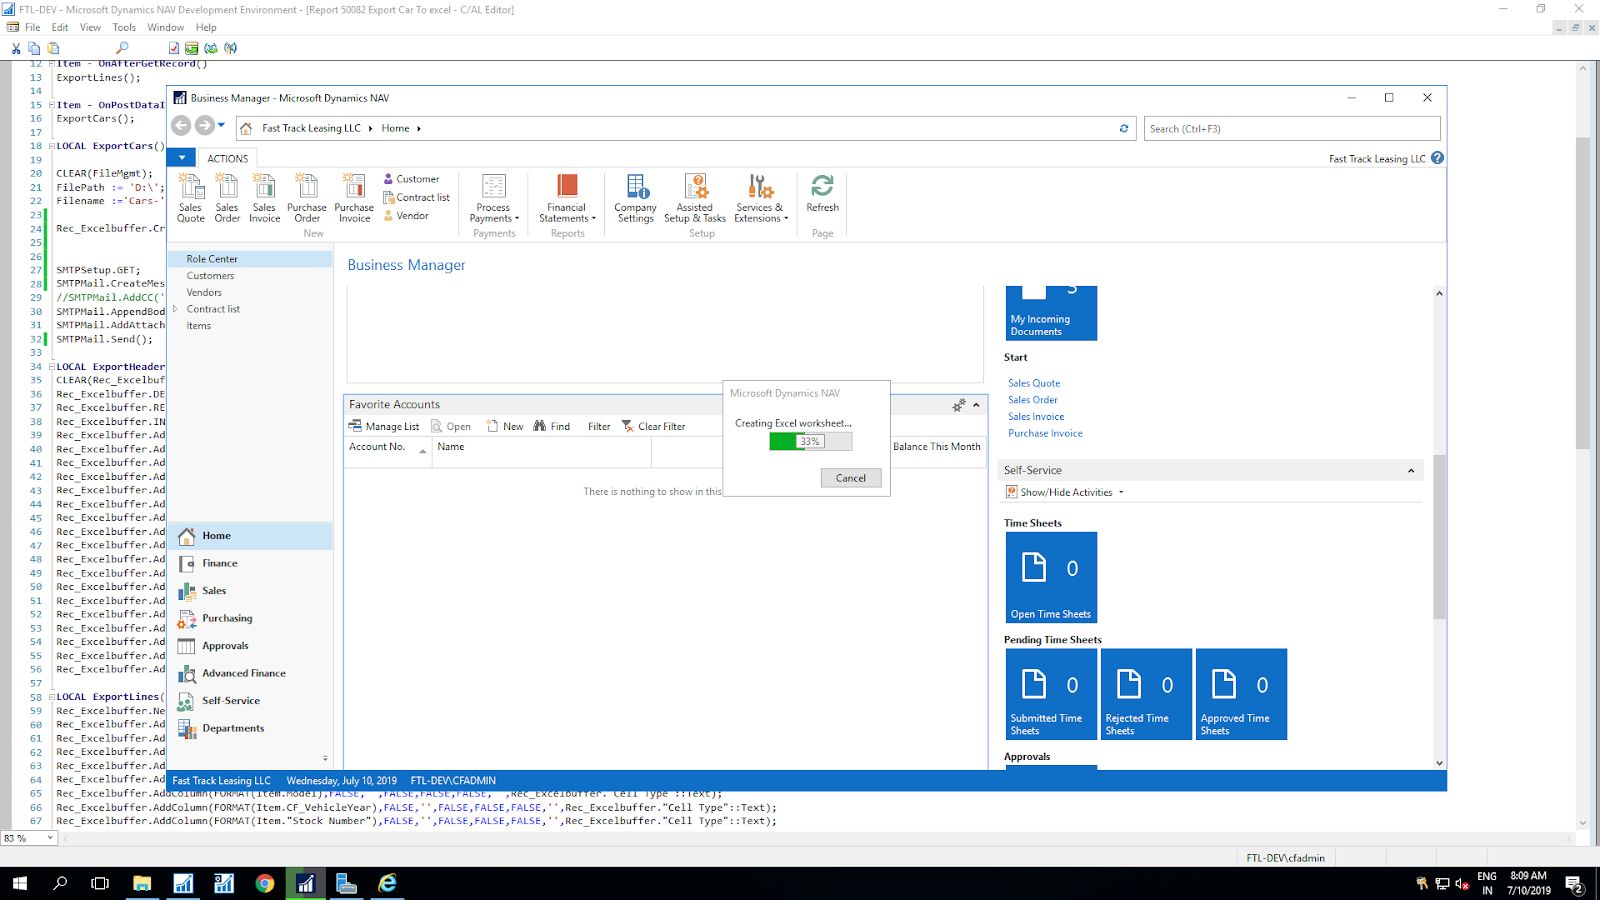Open the My Incoming Documents tile
The height and width of the screenshot is (900, 1600).
coord(1051,313)
